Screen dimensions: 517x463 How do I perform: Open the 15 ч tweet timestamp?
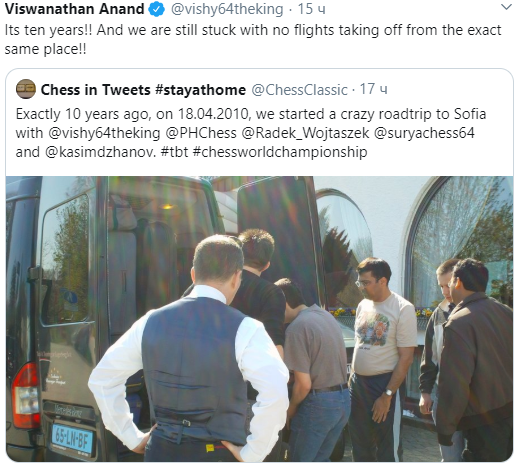click(x=311, y=9)
